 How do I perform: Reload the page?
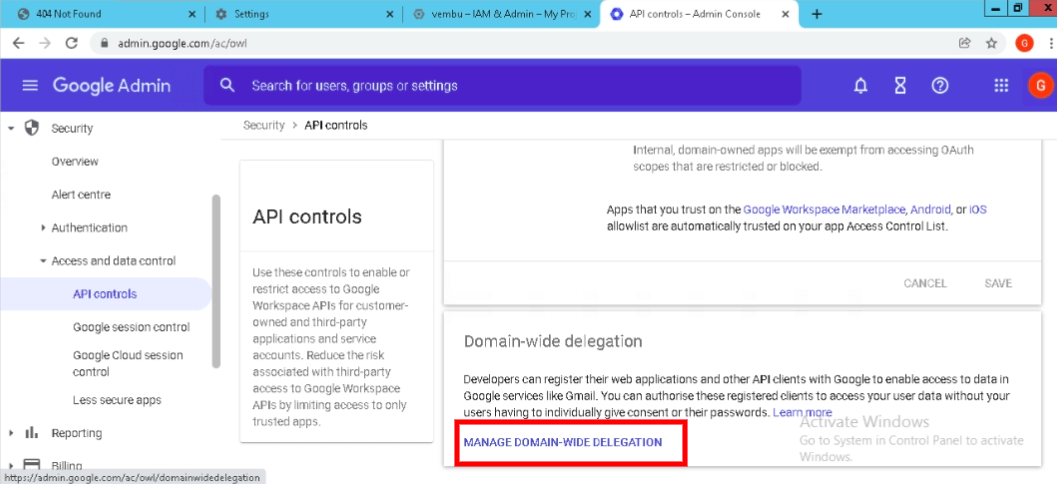pos(71,43)
